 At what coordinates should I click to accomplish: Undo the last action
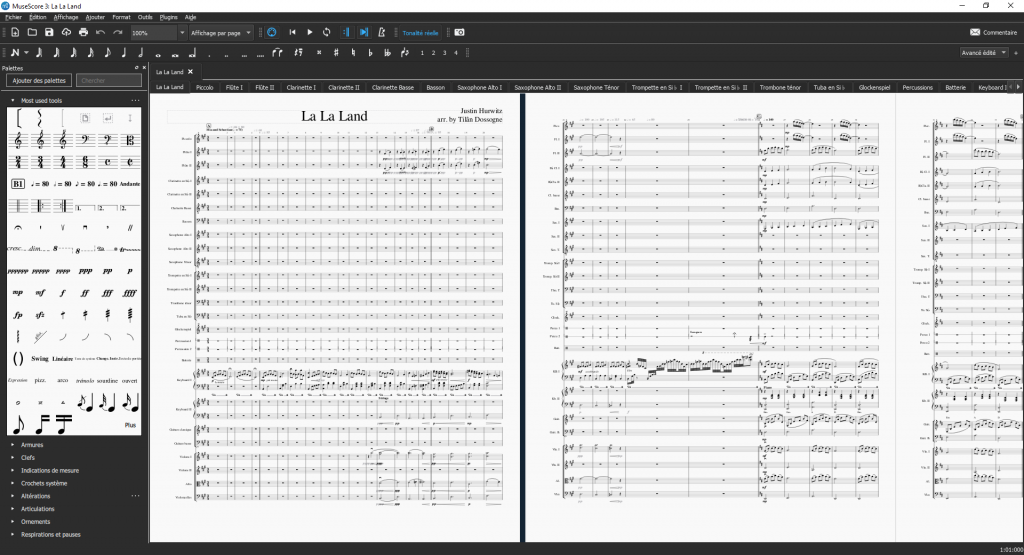click(100, 32)
